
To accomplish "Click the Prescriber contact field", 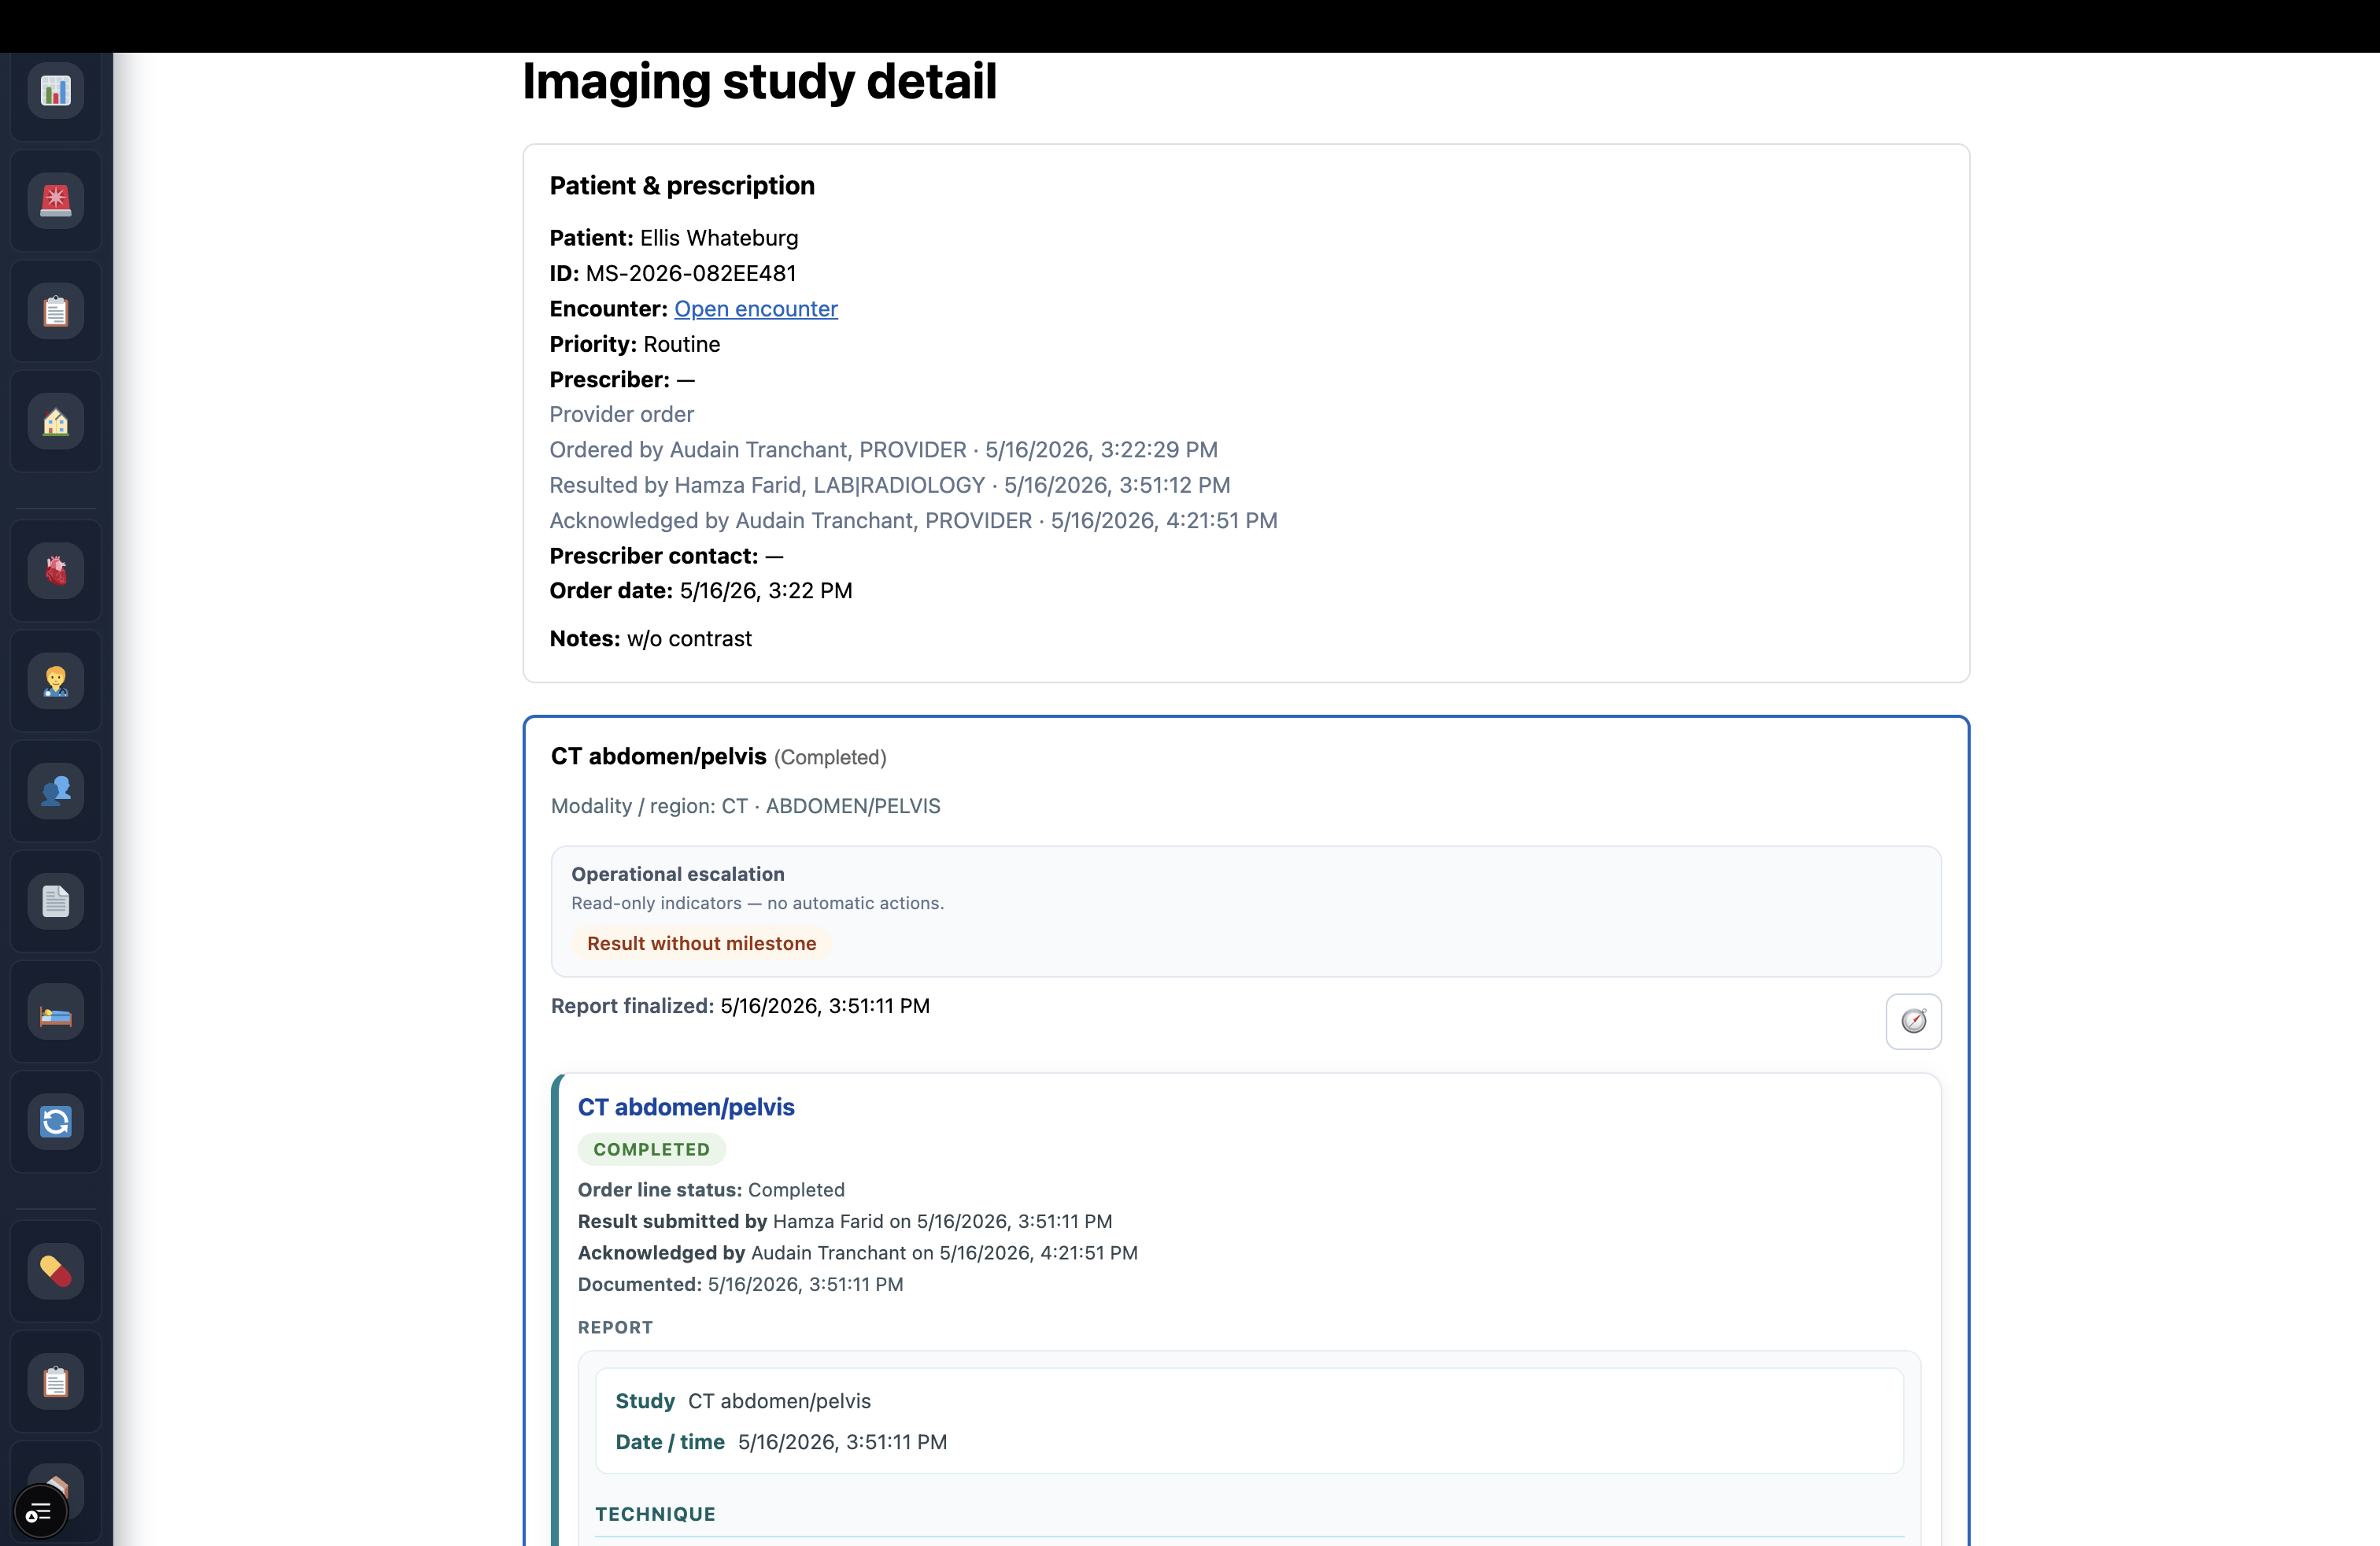I will coord(667,556).
